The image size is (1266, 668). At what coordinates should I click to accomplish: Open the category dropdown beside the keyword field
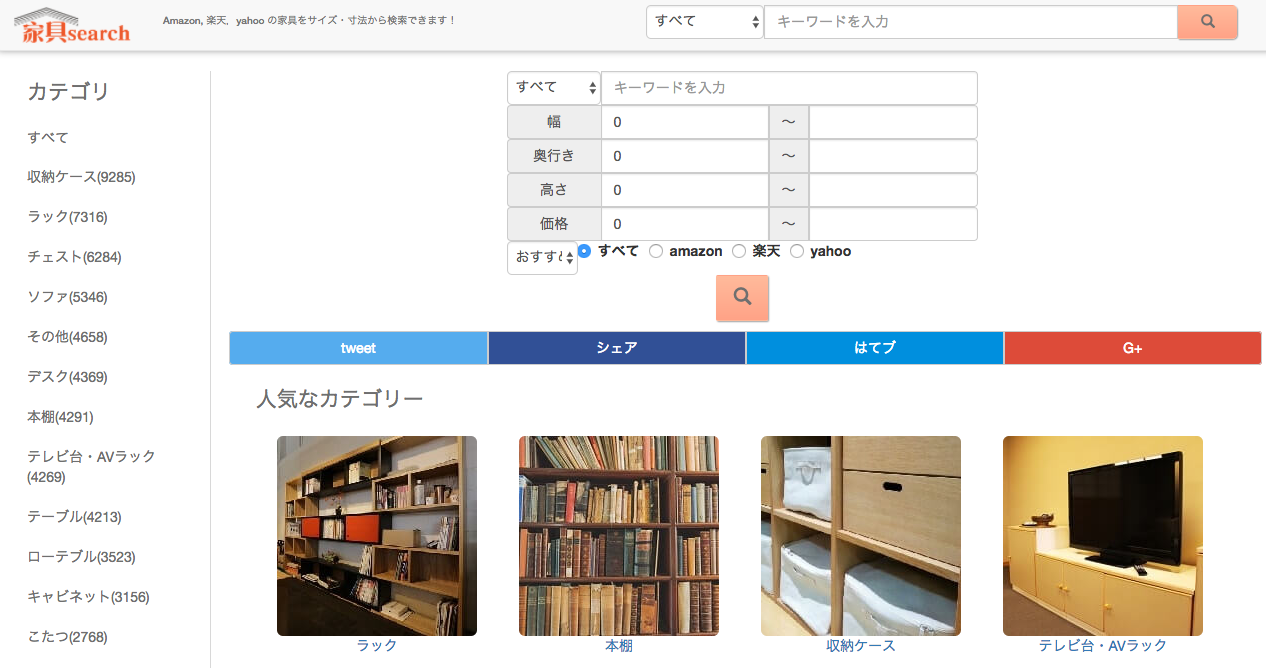[553, 88]
